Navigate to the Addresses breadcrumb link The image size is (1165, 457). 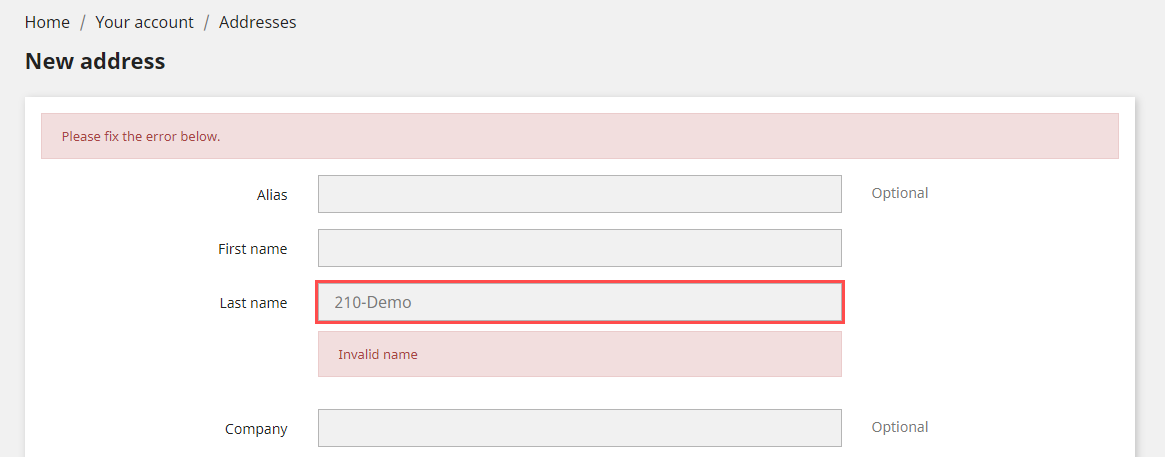tap(257, 22)
